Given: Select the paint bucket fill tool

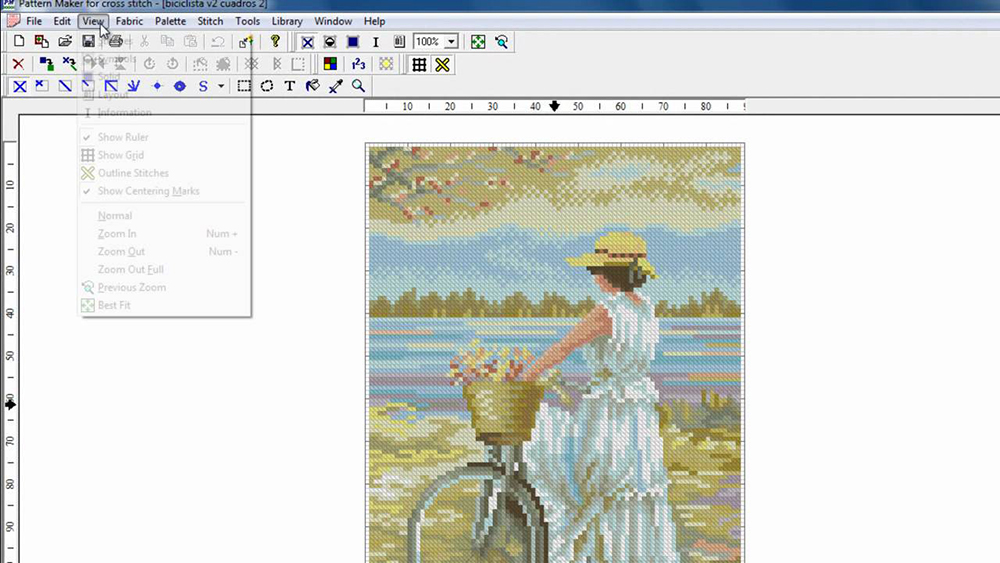Looking at the screenshot, I should coord(312,86).
